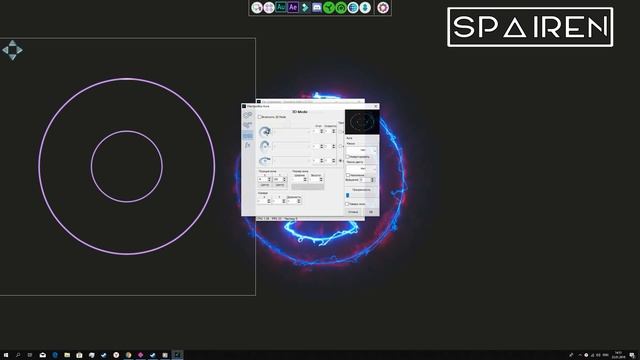Image resolution: width=640 pixels, height=360 pixels.
Task: Select the third-row radio button in 3D Mode
Action: pos(340,161)
